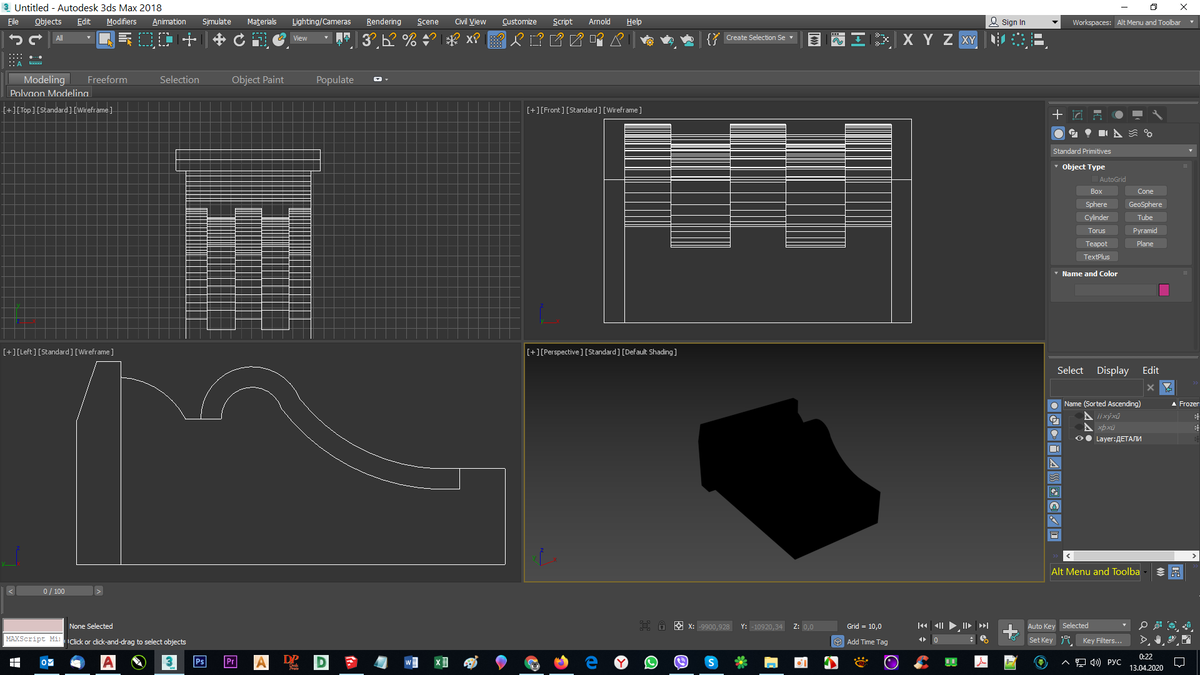Open the Windows Start menu
1200x675 pixels.
[15, 662]
